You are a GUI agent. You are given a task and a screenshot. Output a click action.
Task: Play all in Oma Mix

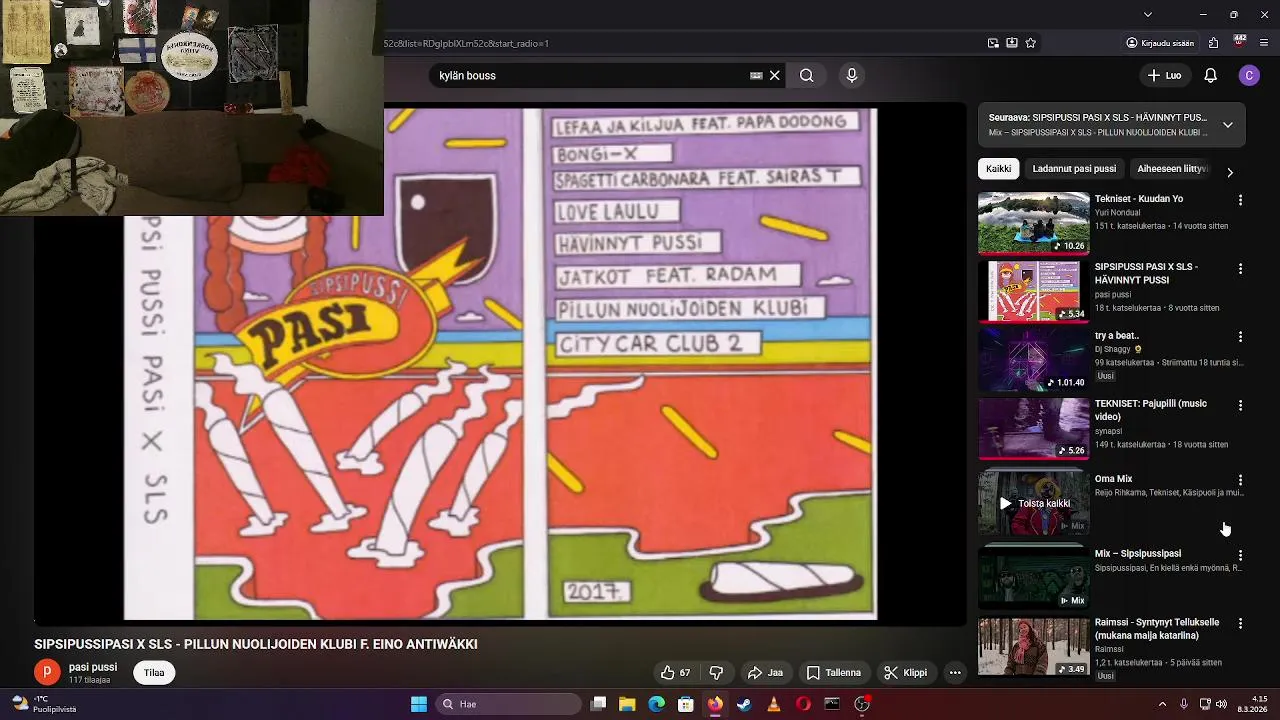pyautogui.click(x=1033, y=503)
